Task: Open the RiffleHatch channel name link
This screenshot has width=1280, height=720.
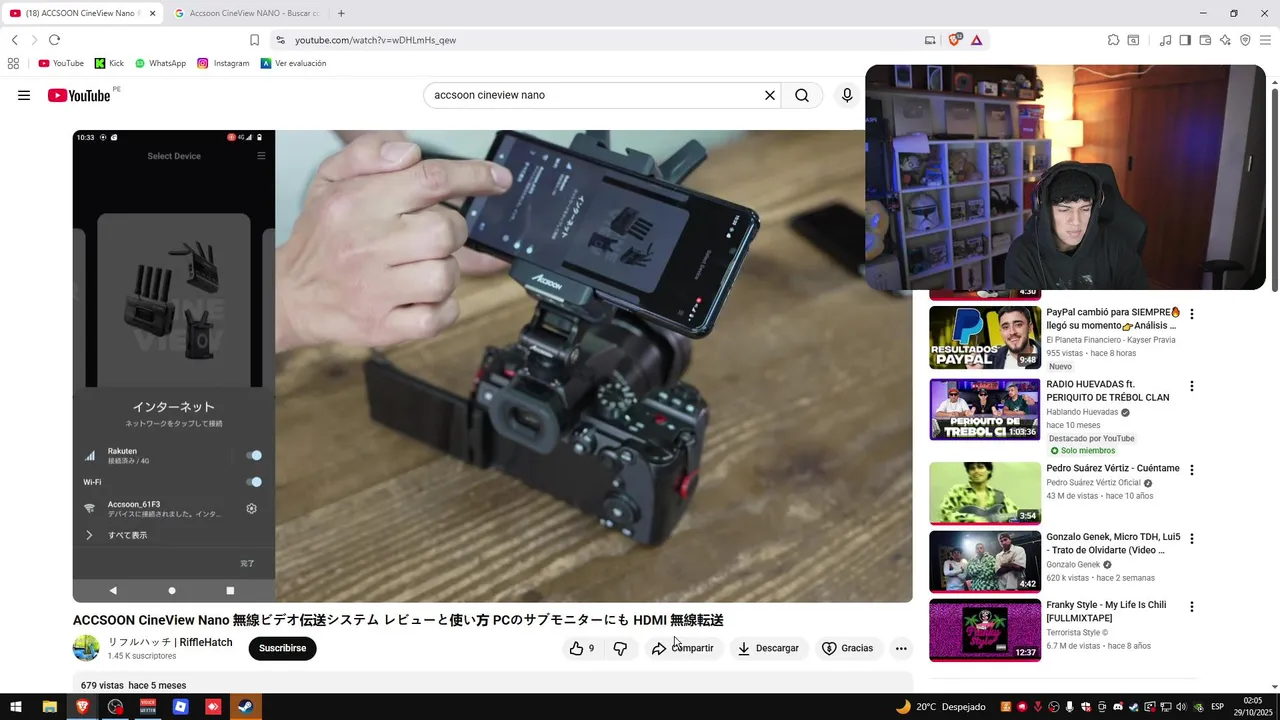Action: (x=170, y=642)
